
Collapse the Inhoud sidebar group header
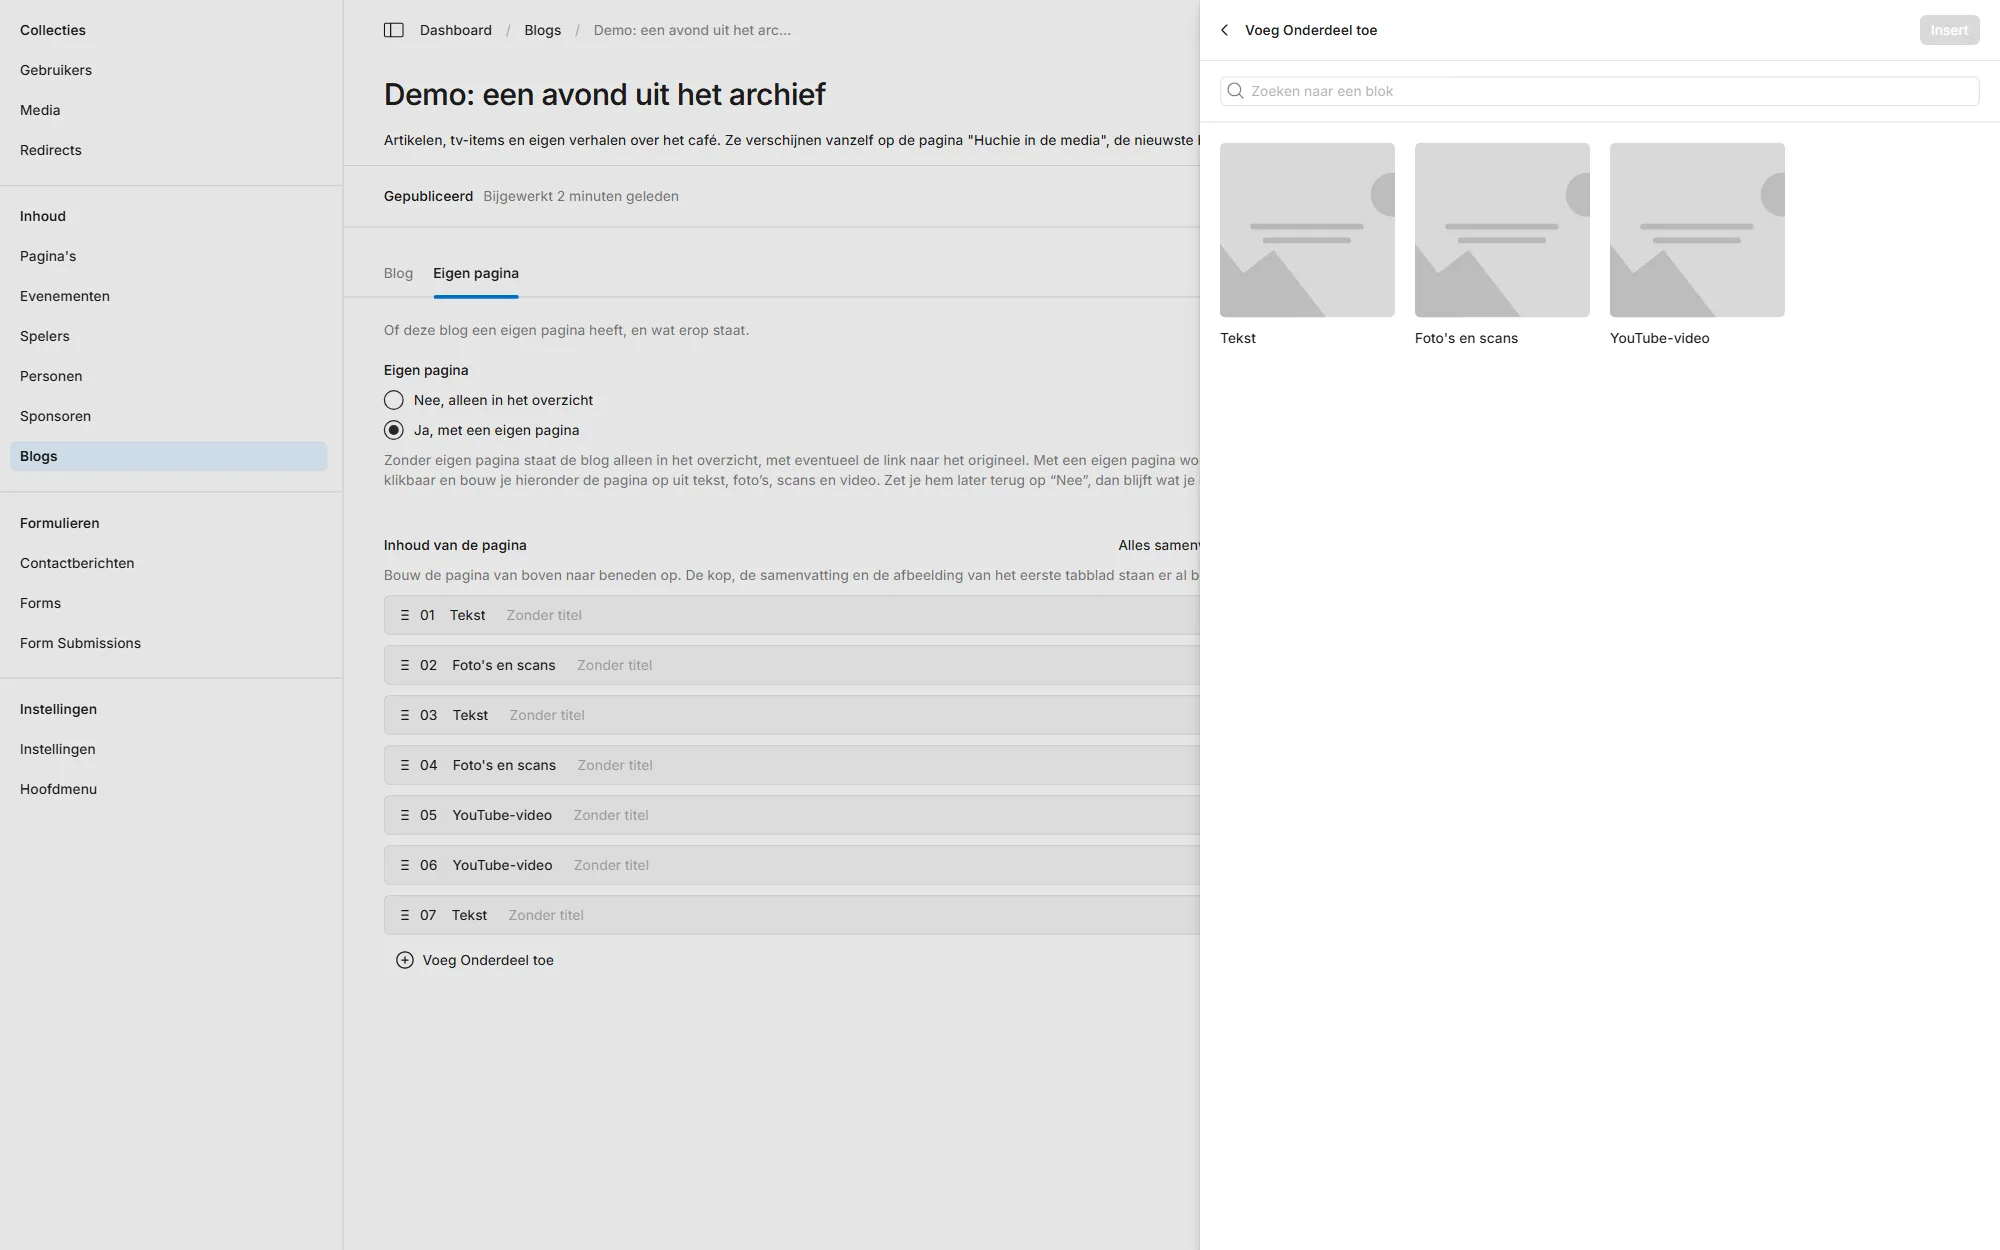(43, 216)
